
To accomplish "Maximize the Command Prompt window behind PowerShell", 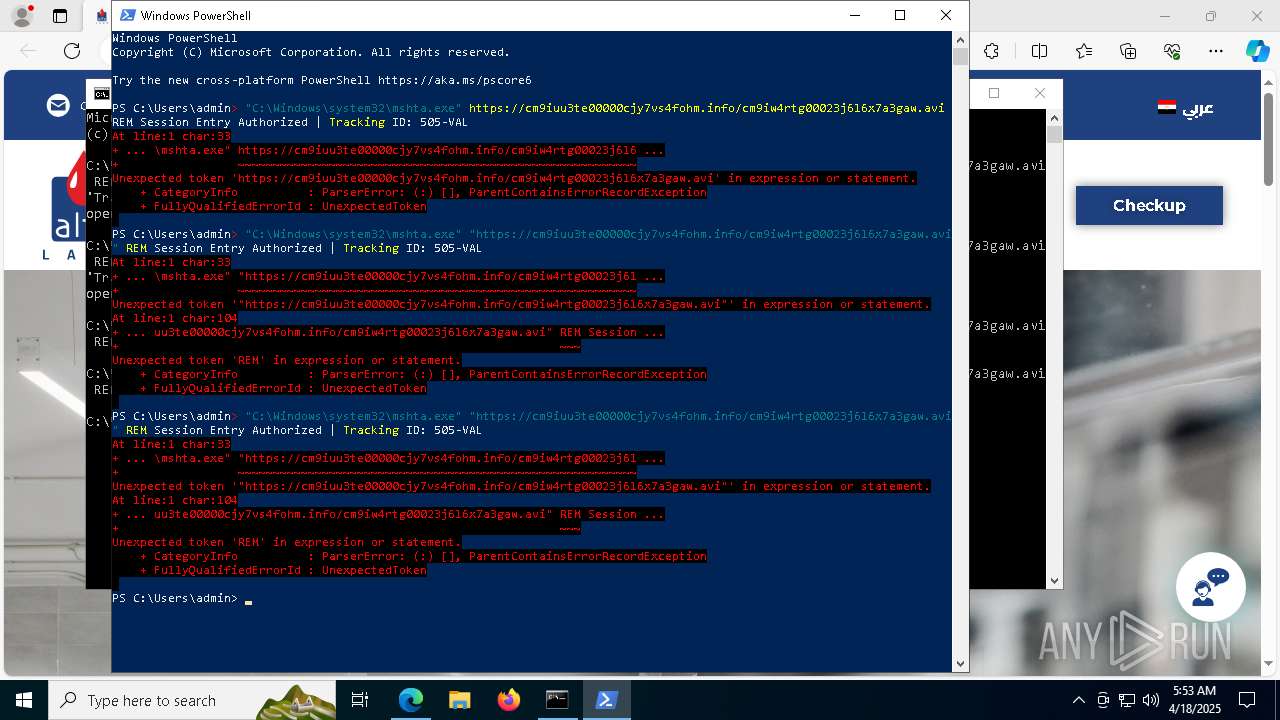I will 994,93.
